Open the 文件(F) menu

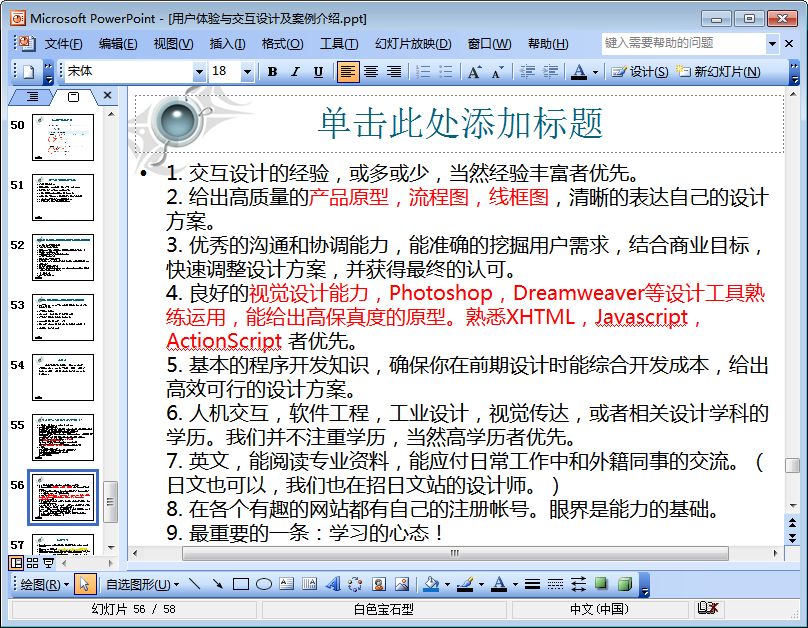point(63,44)
